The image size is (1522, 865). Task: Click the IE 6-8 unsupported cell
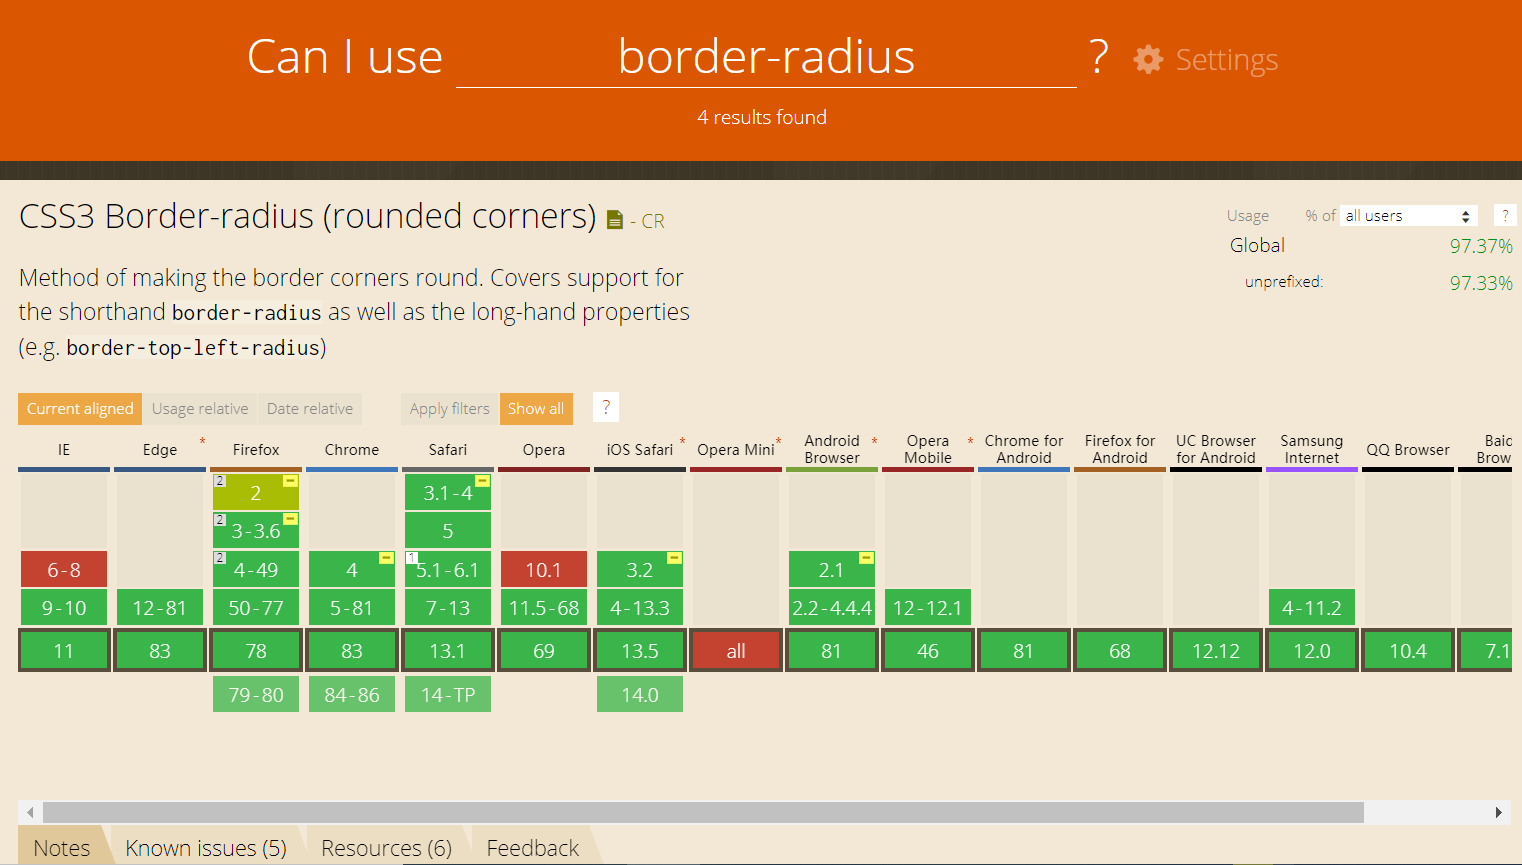pos(64,570)
